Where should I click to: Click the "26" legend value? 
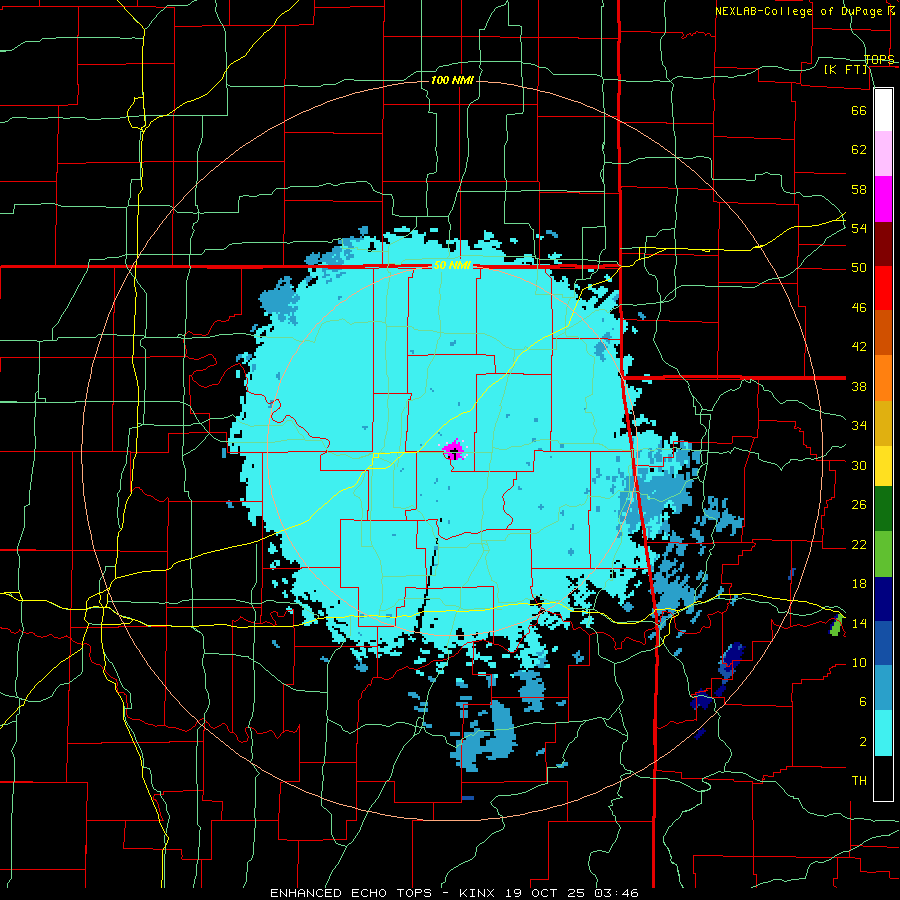click(x=859, y=505)
